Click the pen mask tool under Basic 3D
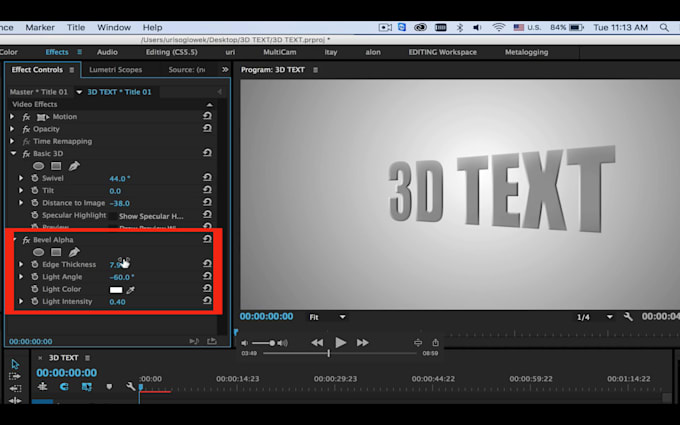680x425 pixels. point(74,166)
